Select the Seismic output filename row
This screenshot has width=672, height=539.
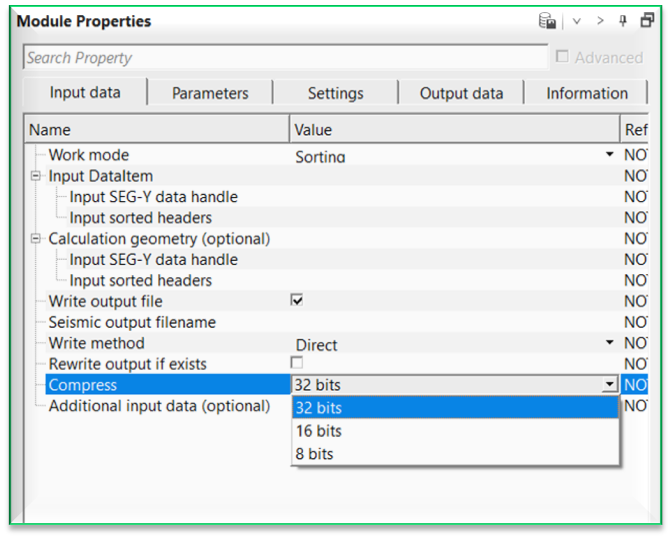(x=132, y=322)
